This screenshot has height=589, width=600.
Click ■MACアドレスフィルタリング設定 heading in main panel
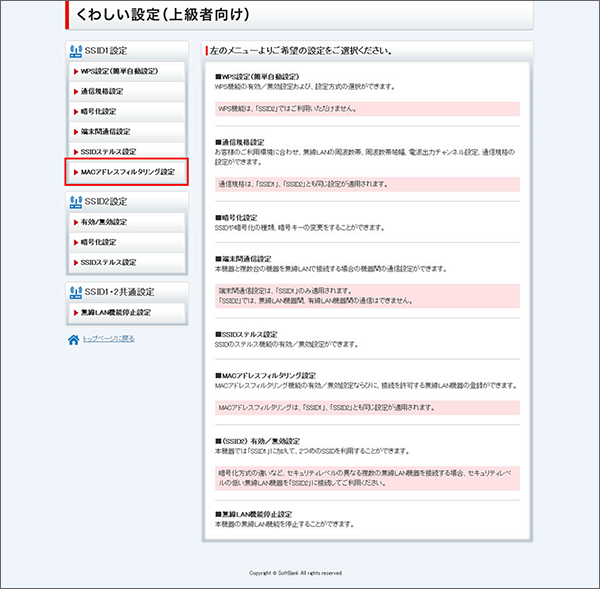265,376
